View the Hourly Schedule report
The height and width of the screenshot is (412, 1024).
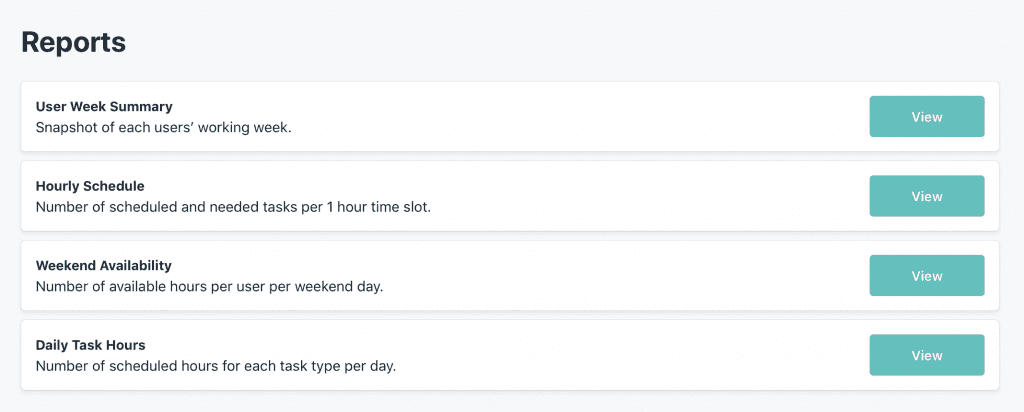coord(926,196)
